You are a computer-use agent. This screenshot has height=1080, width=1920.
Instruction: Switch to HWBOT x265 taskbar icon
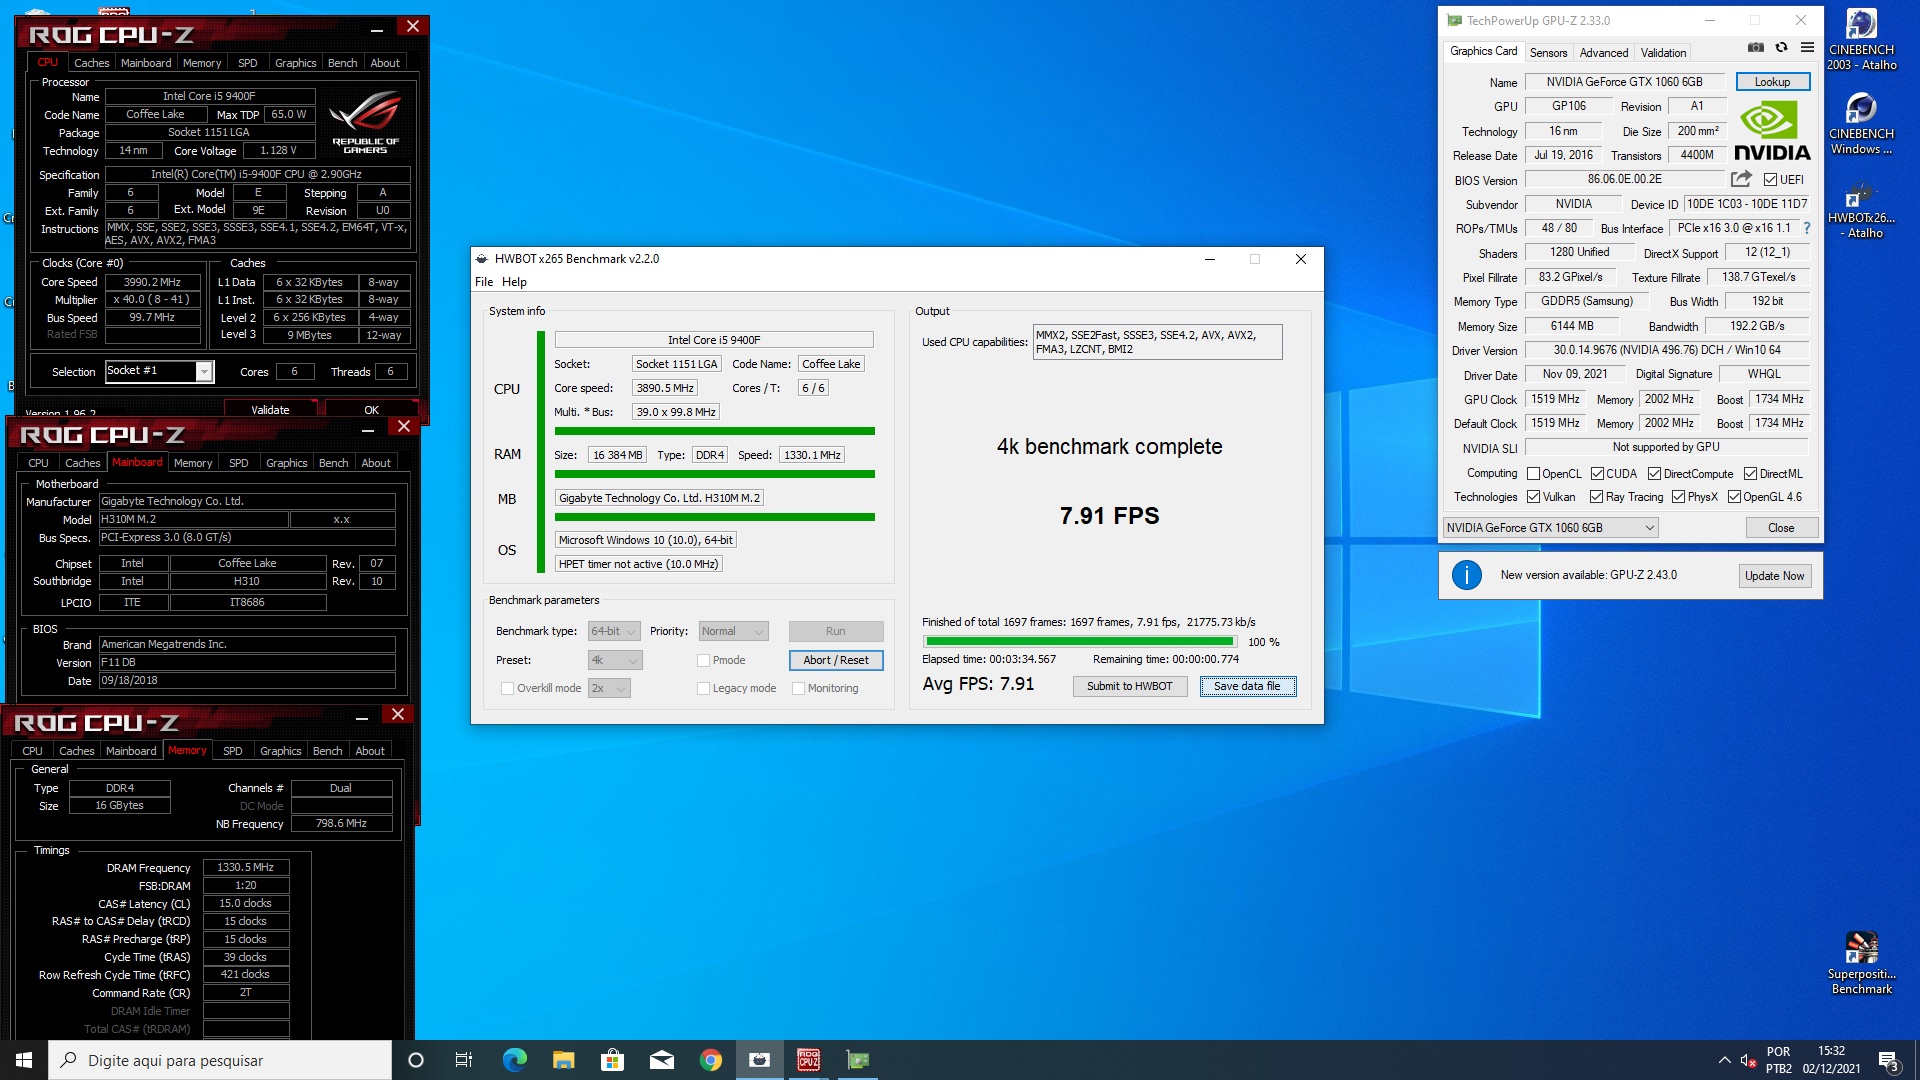click(759, 1060)
